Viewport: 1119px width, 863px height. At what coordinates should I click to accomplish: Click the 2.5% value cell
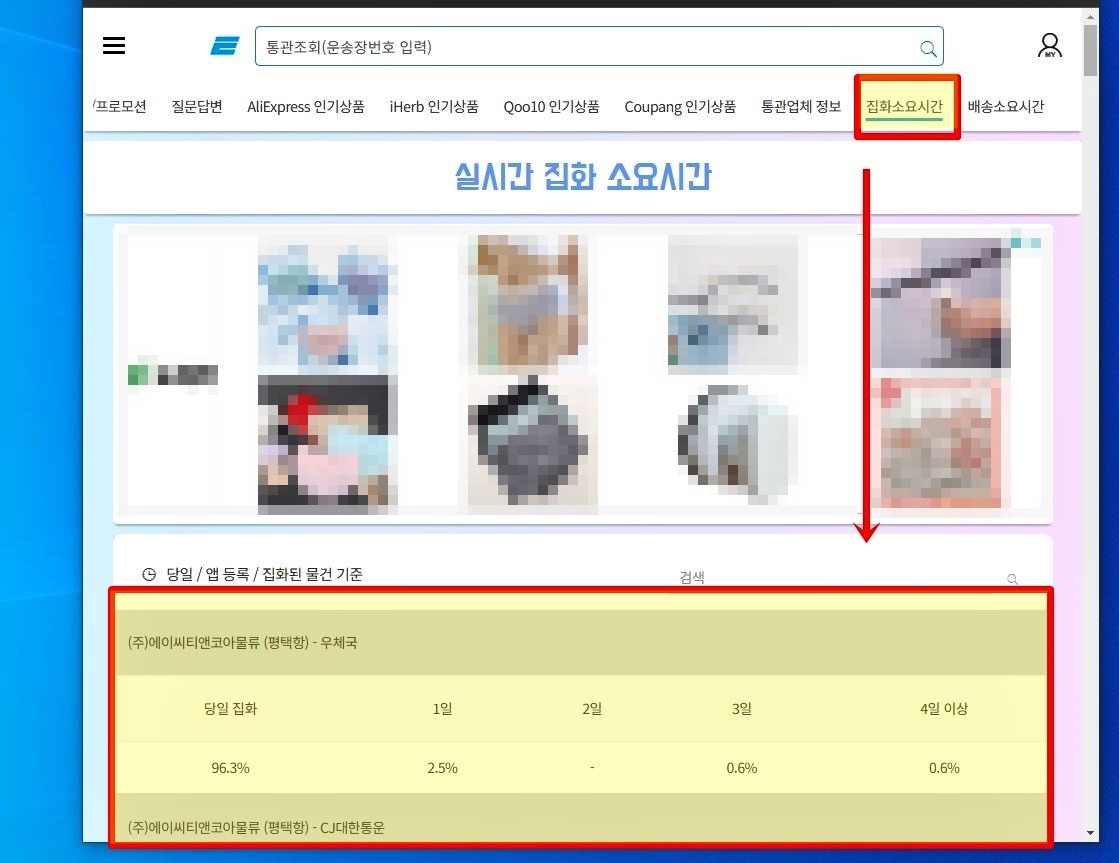(x=442, y=768)
